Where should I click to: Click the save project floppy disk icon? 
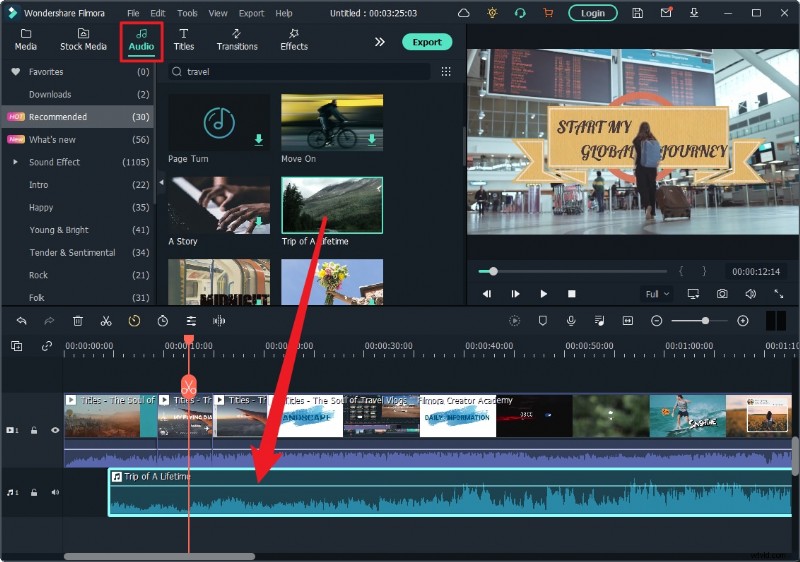[x=638, y=13]
